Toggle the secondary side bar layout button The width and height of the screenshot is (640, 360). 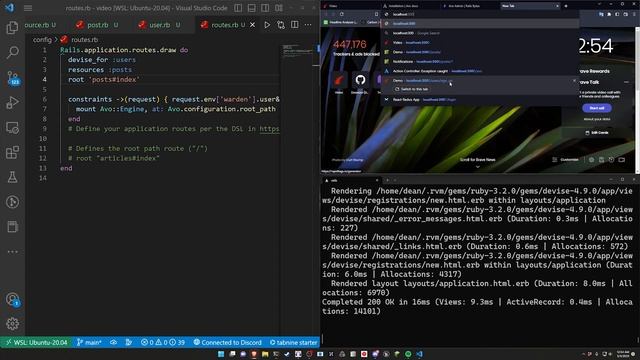[x=265, y=8]
